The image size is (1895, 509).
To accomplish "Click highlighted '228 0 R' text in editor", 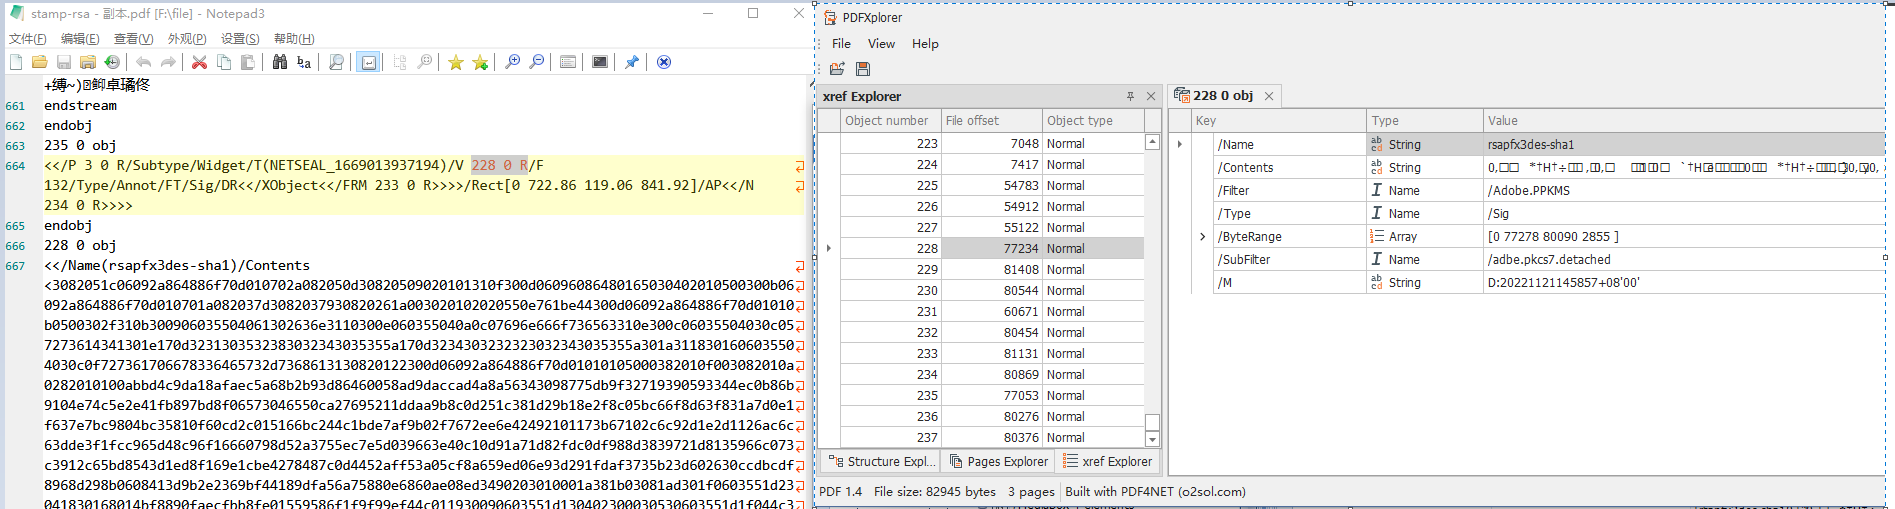I will 499,165.
